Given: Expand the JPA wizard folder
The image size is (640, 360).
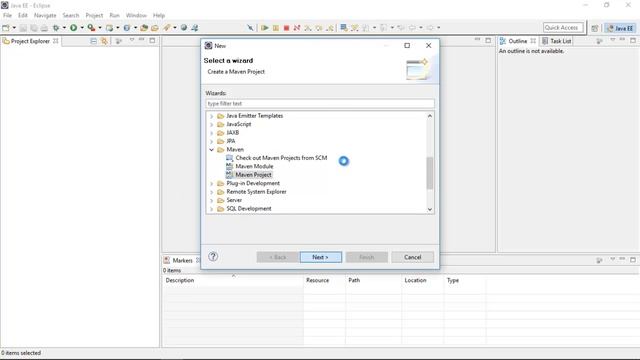Looking at the screenshot, I should point(211,142).
